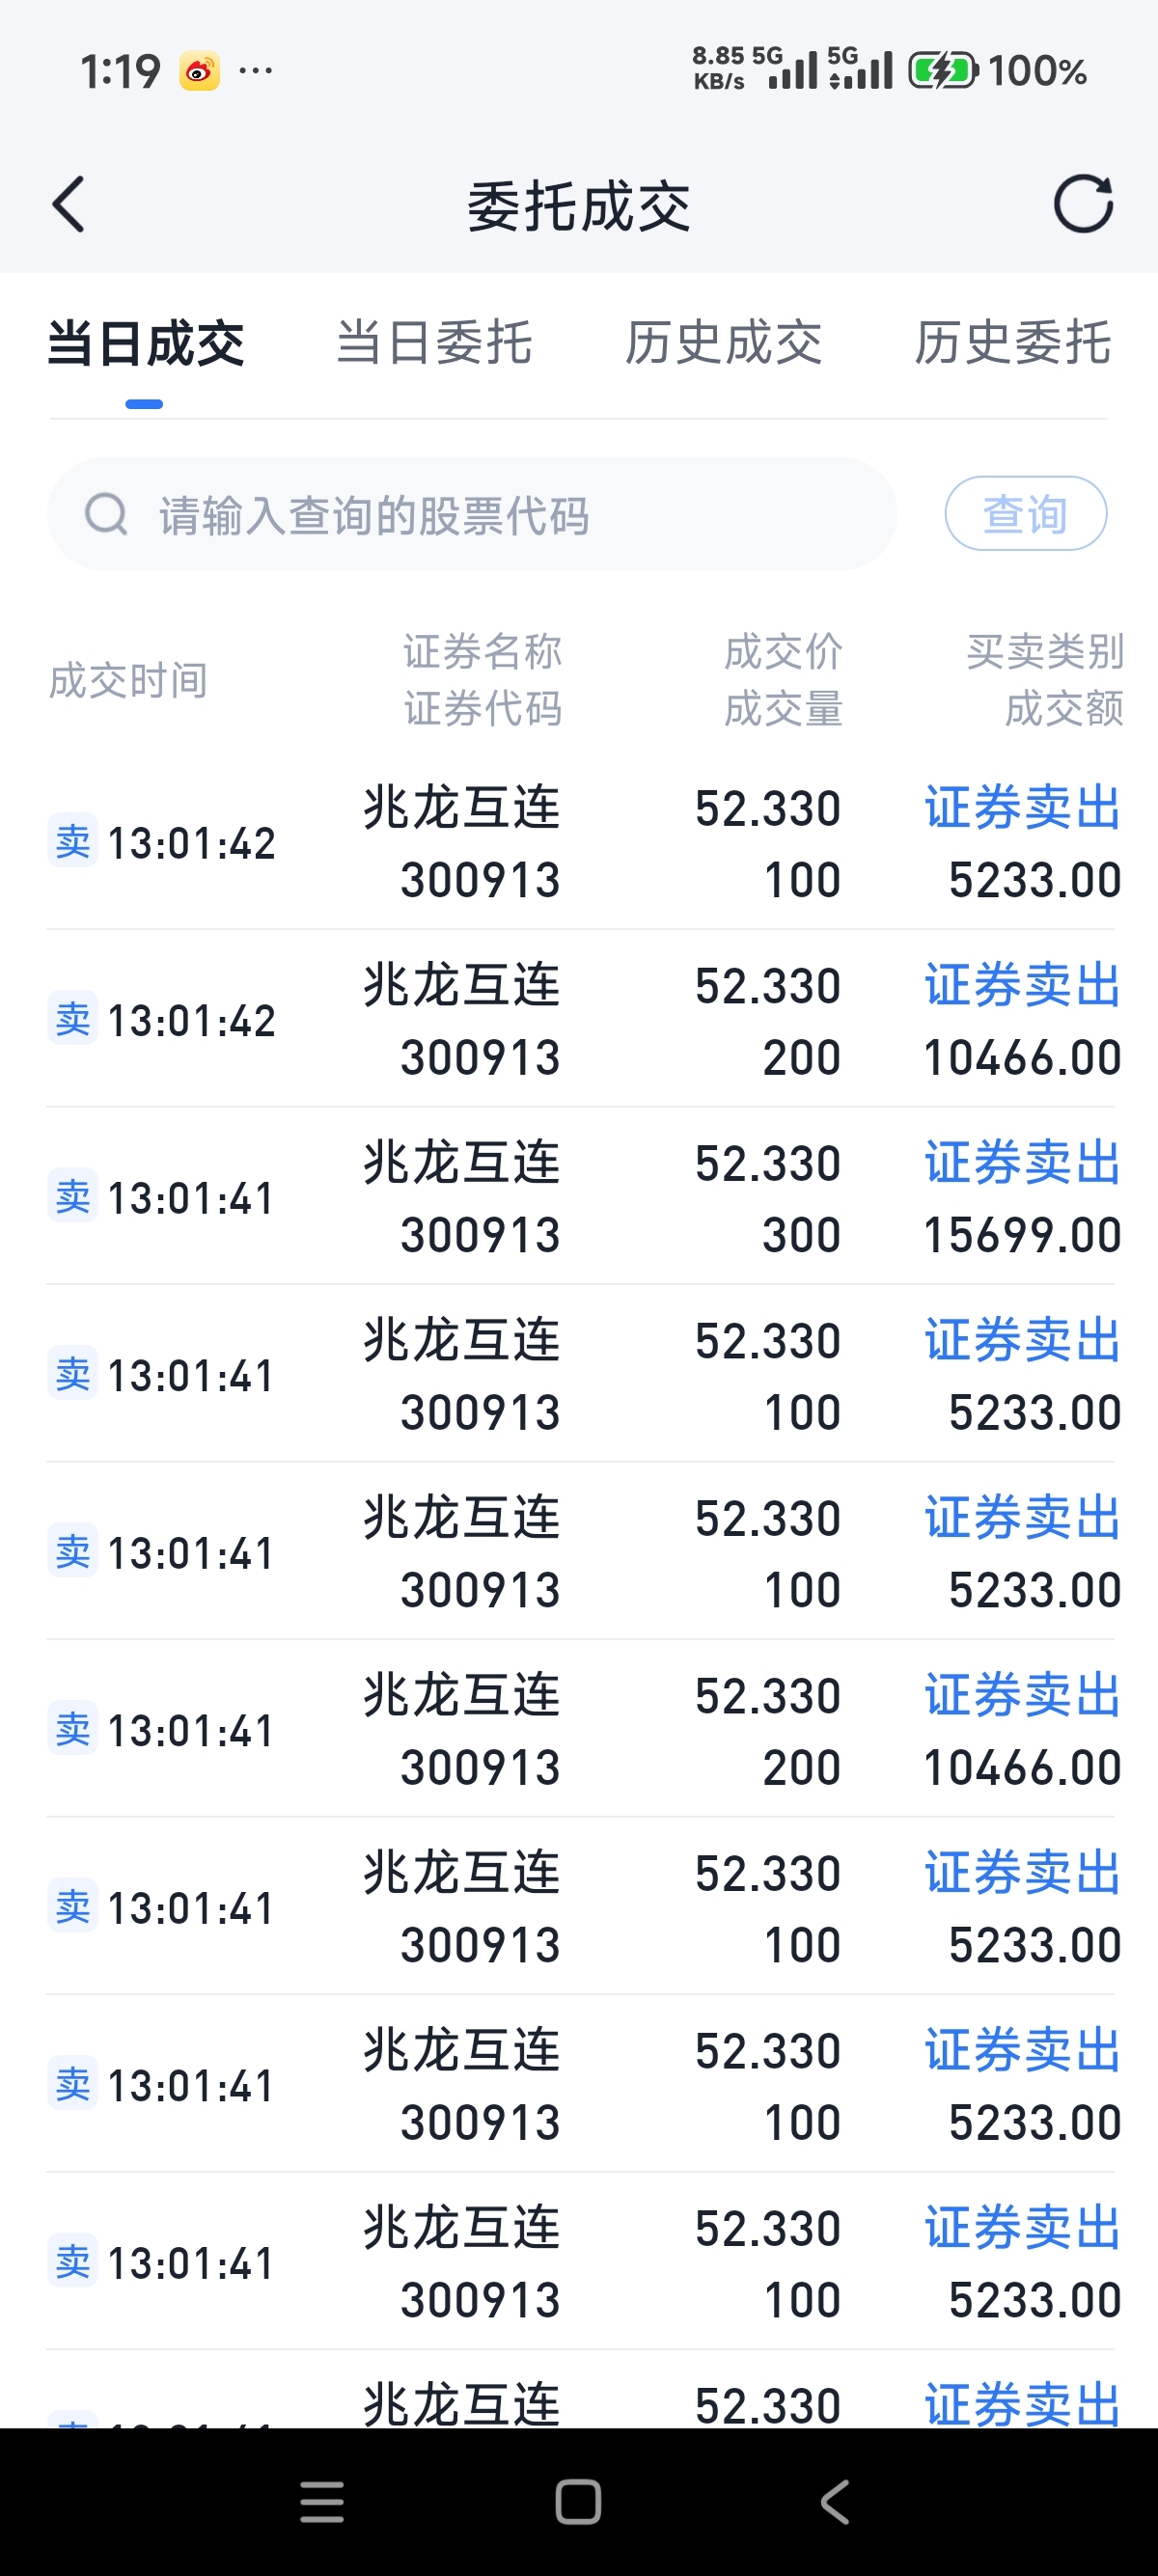1158x2576 pixels.
Task: Tap the back arrow in header
Action: point(68,205)
